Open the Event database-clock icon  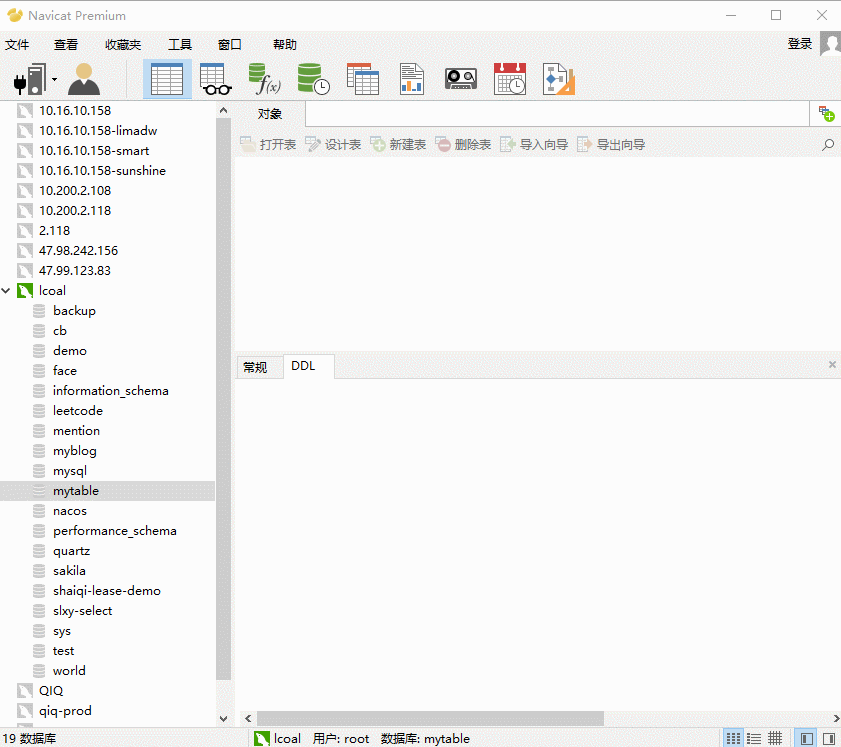(313, 79)
